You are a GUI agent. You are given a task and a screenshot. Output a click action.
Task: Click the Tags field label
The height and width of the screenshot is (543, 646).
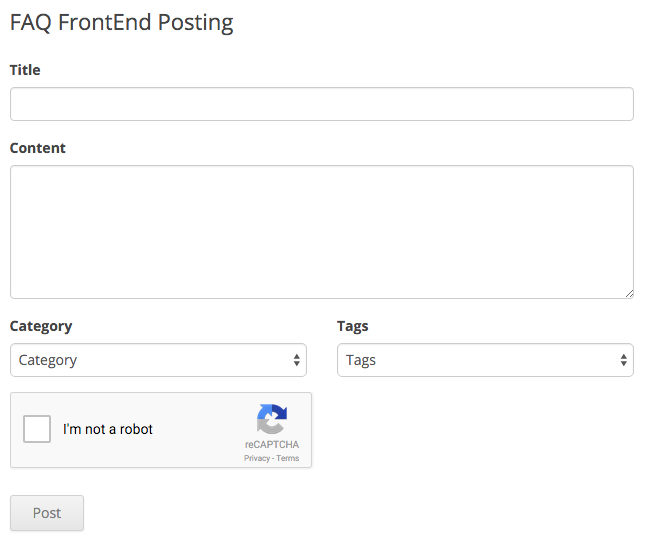(x=353, y=326)
